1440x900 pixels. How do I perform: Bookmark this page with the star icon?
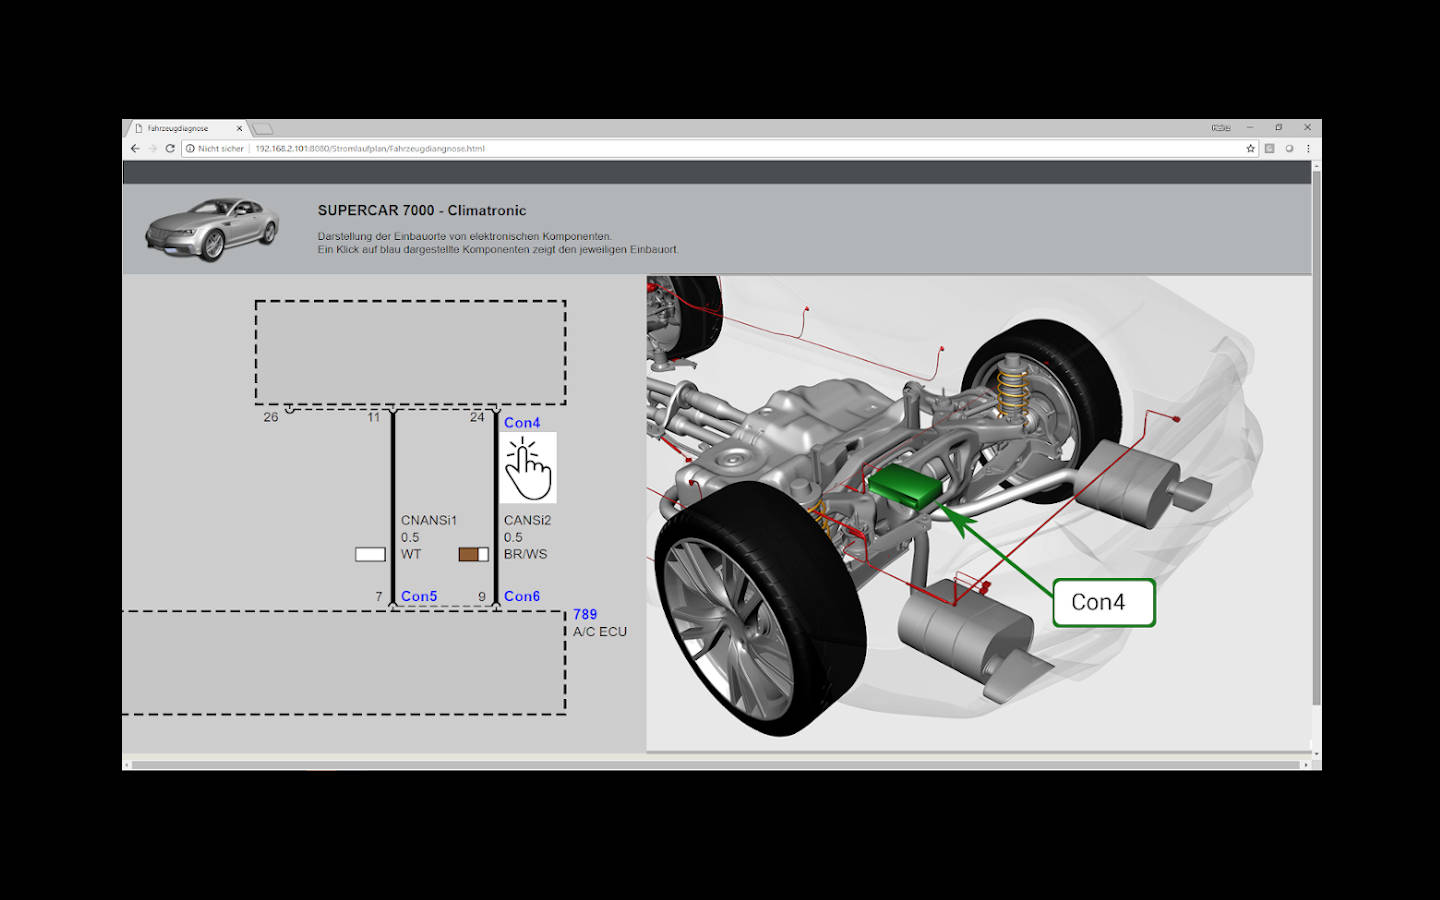[x=1250, y=148]
